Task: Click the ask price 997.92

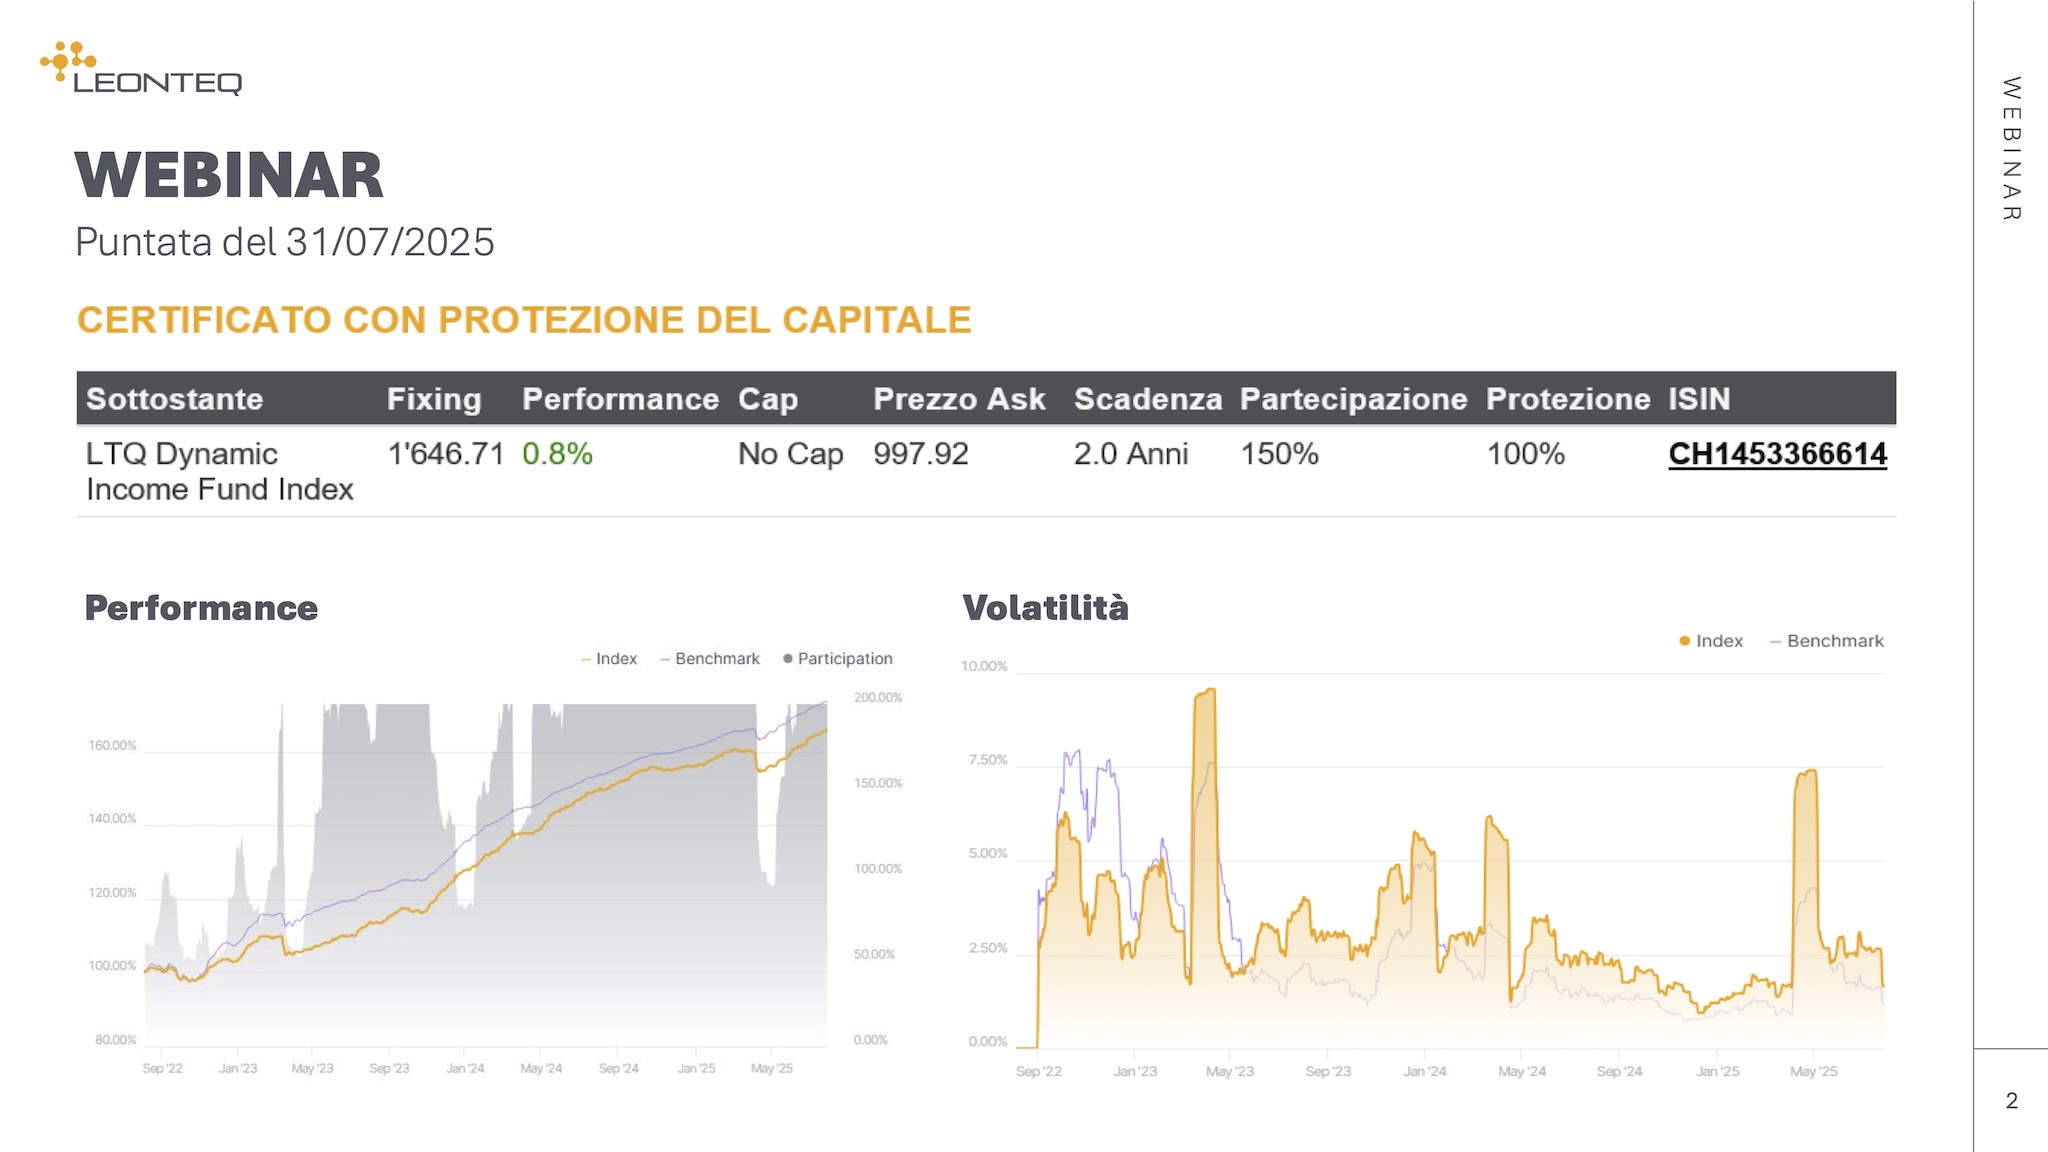Action: (x=921, y=454)
